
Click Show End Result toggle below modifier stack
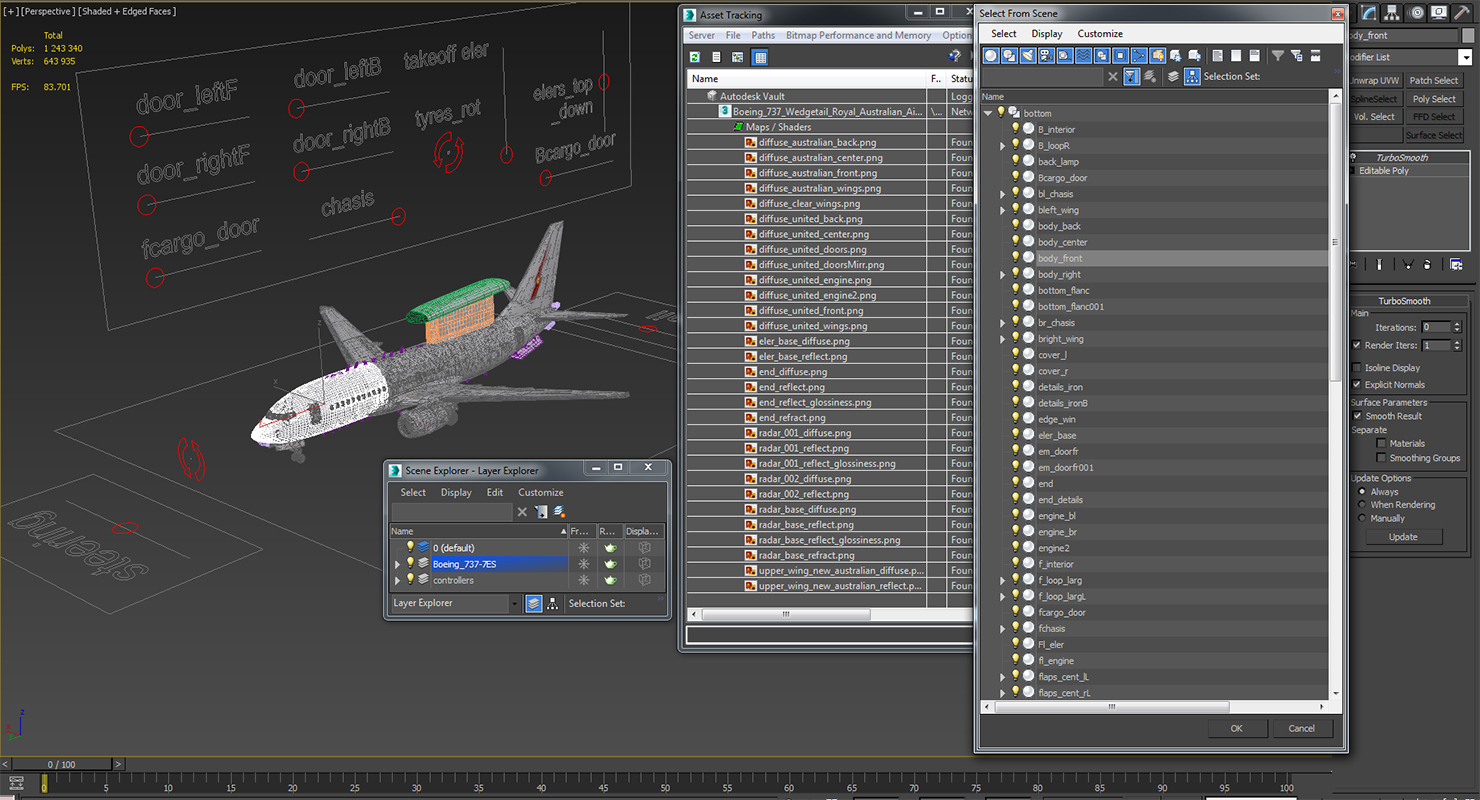(x=1379, y=264)
